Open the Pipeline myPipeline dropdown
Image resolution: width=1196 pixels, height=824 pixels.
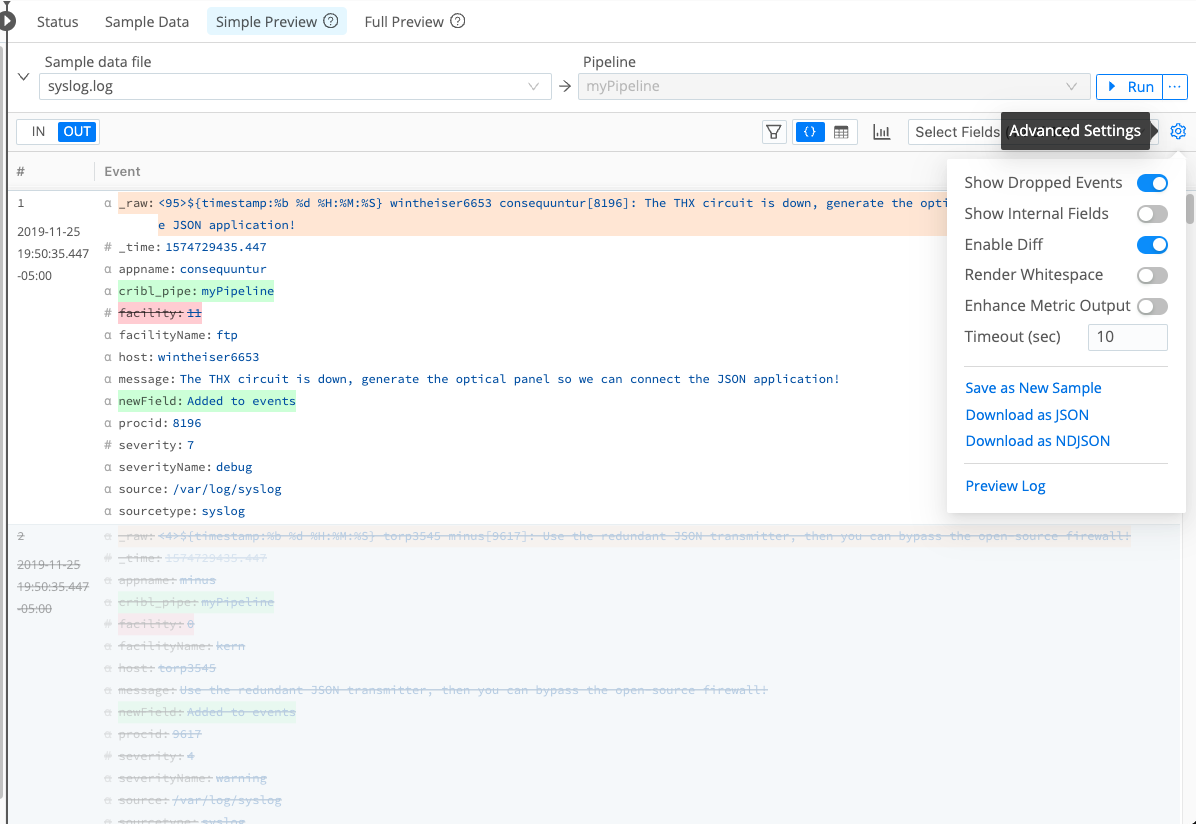[x=834, y=86]
